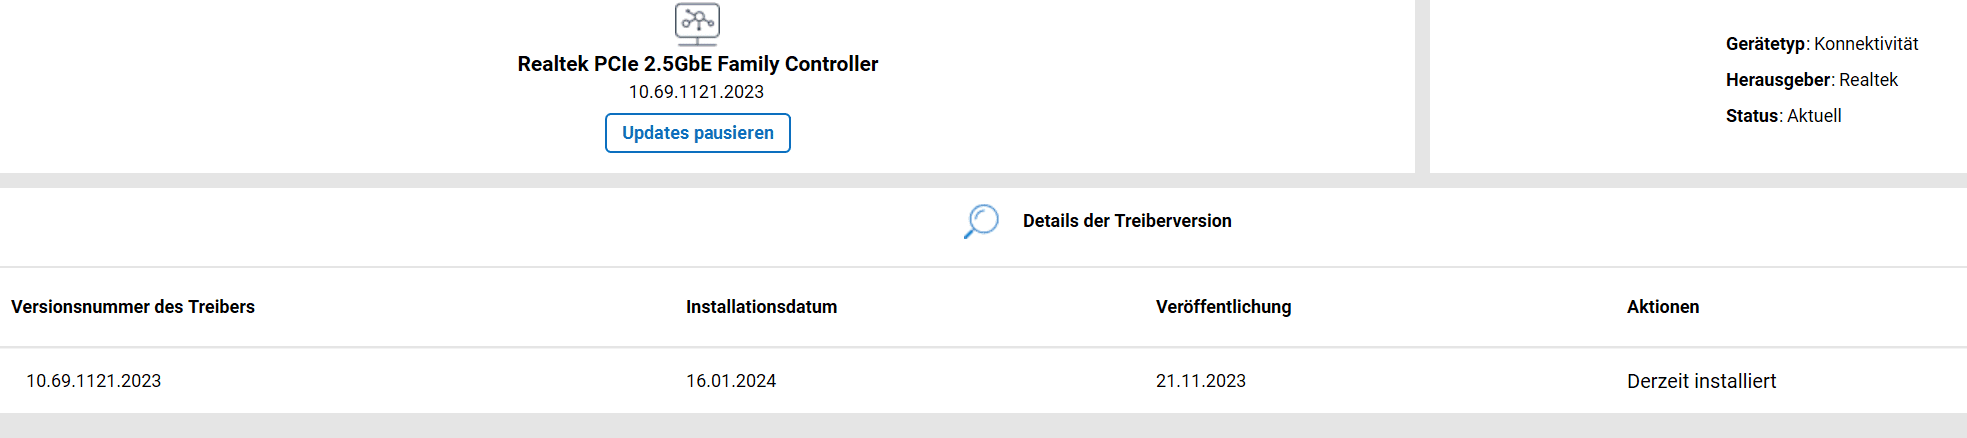Click the Aktionen column header
1967x438 pixels.
[x=1663, y=307]
